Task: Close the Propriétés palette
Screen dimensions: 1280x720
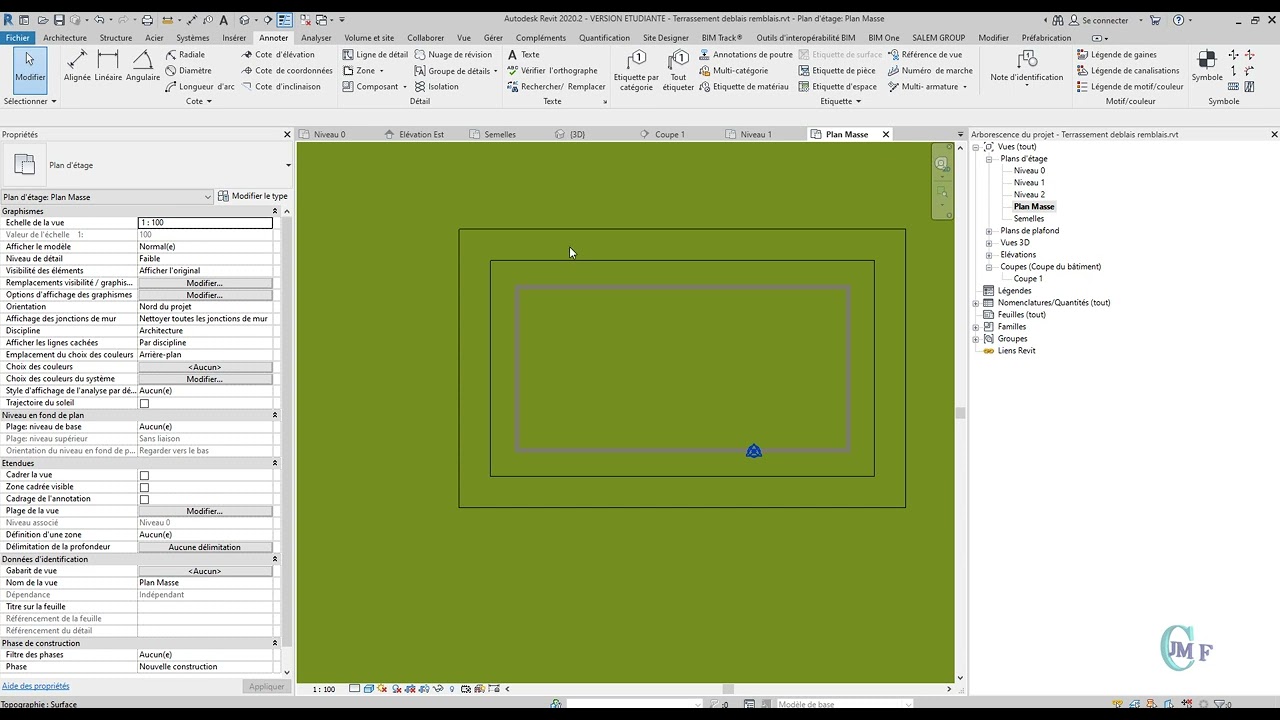Action: tap(287, 134)
